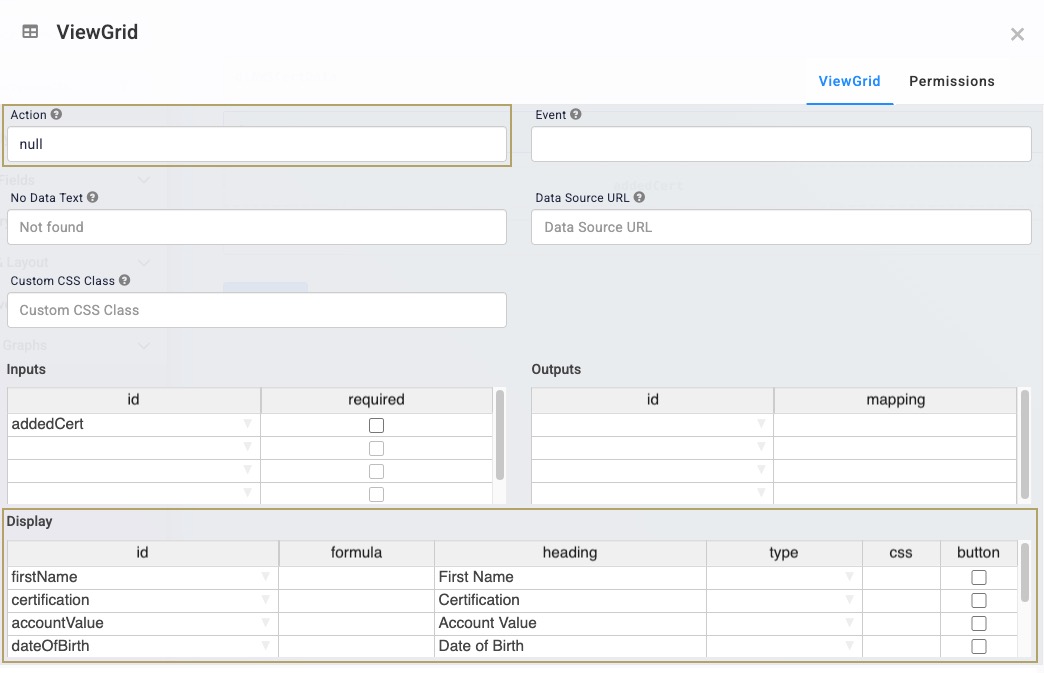1044x673 pixels.
Task: Enable the button checkbox for firstName row
Action: pyautogui.click(x=979, y=577)
